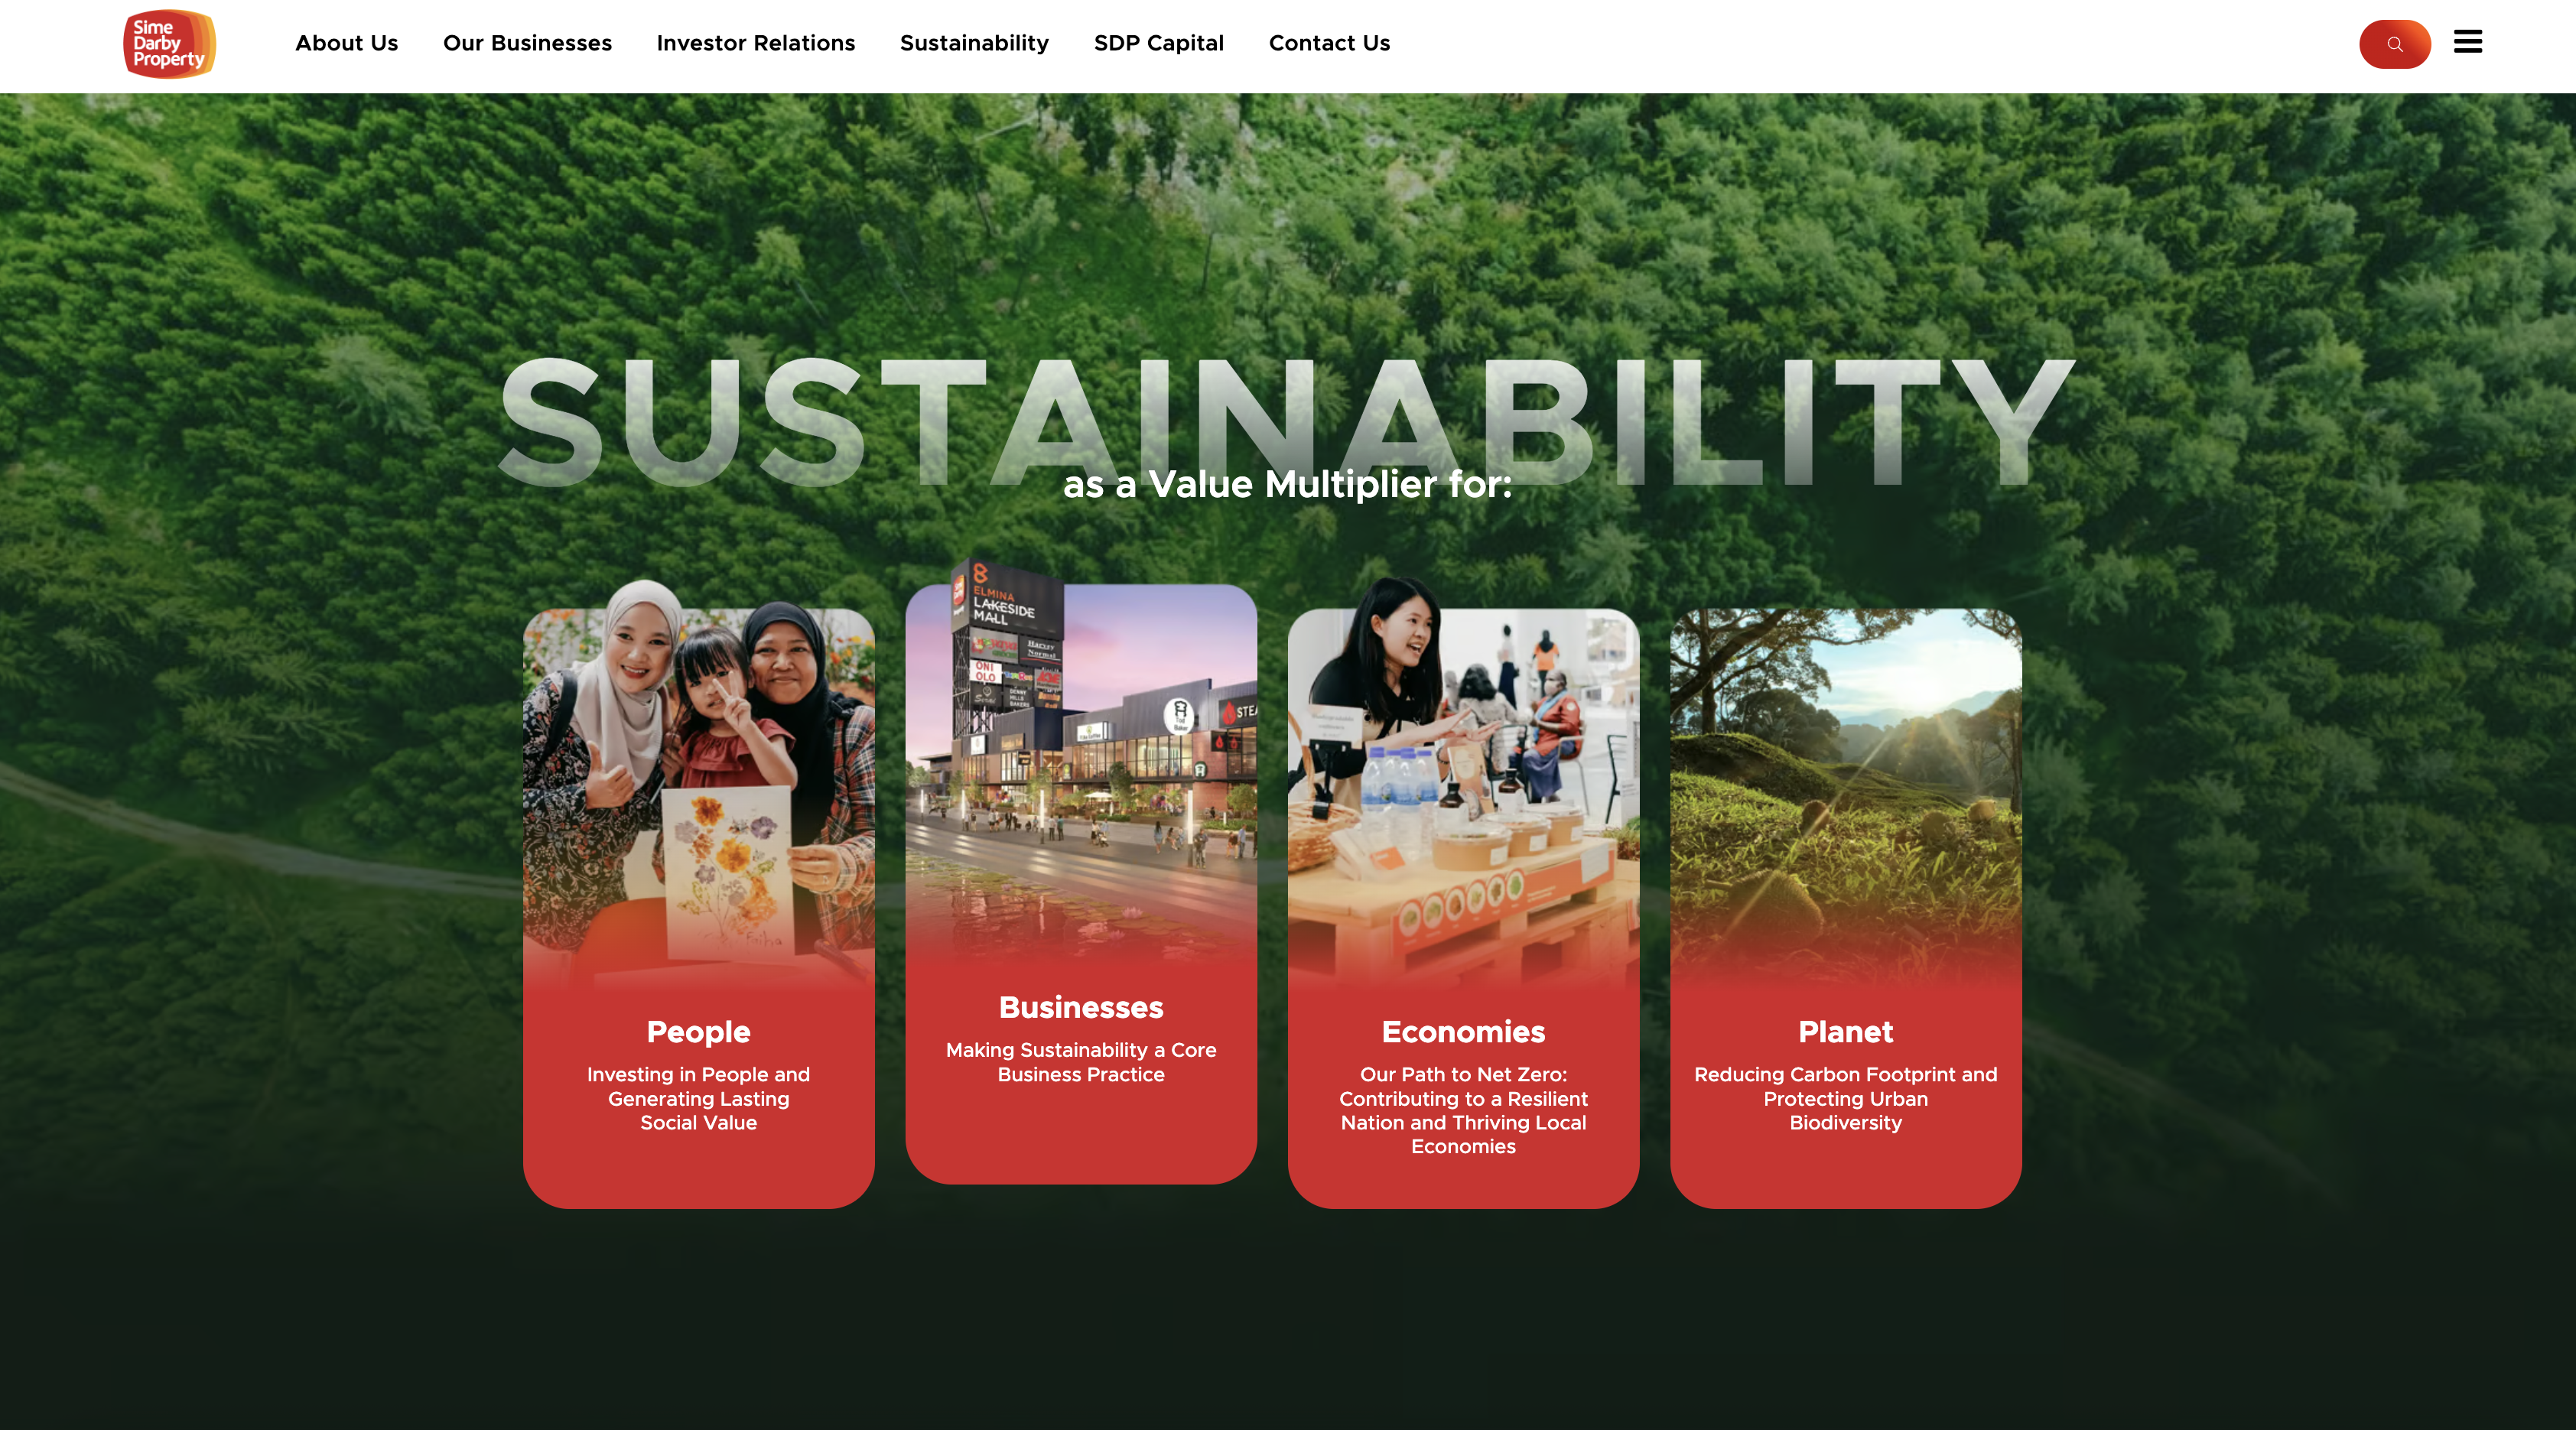
Task: Click the Economies card market photo
Action: tap(1463, 785)
